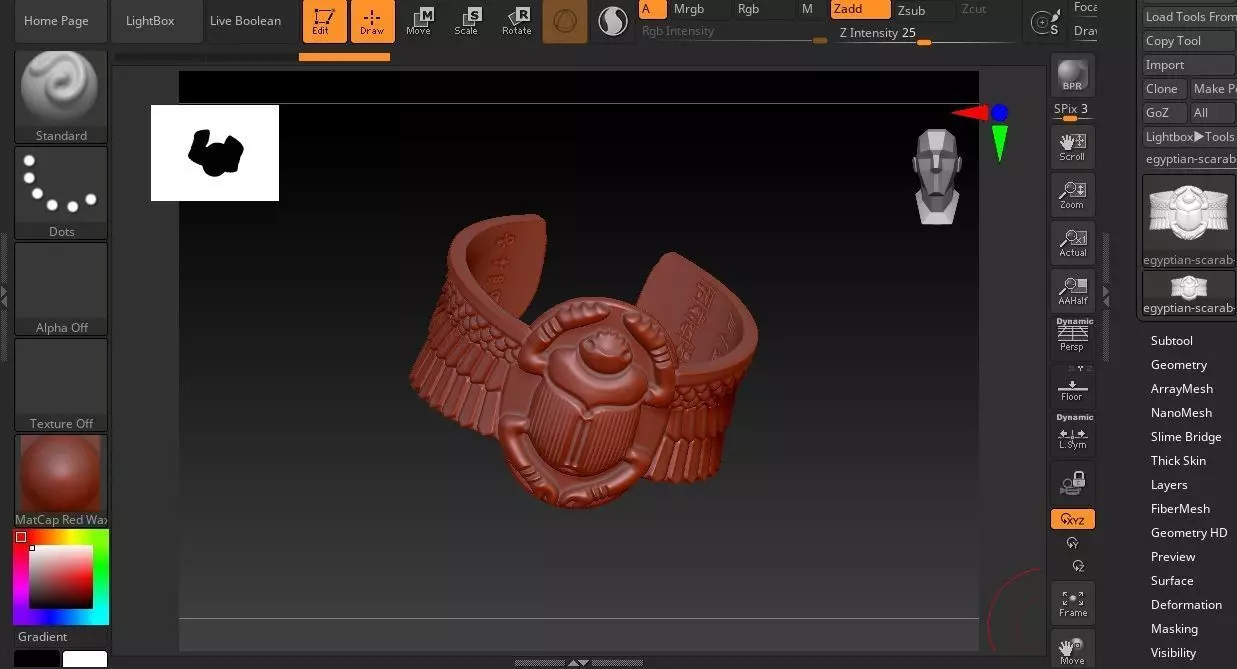Click the Import button
Image resolution: width=1237 pixels, height=669 pixels.
1188,65
